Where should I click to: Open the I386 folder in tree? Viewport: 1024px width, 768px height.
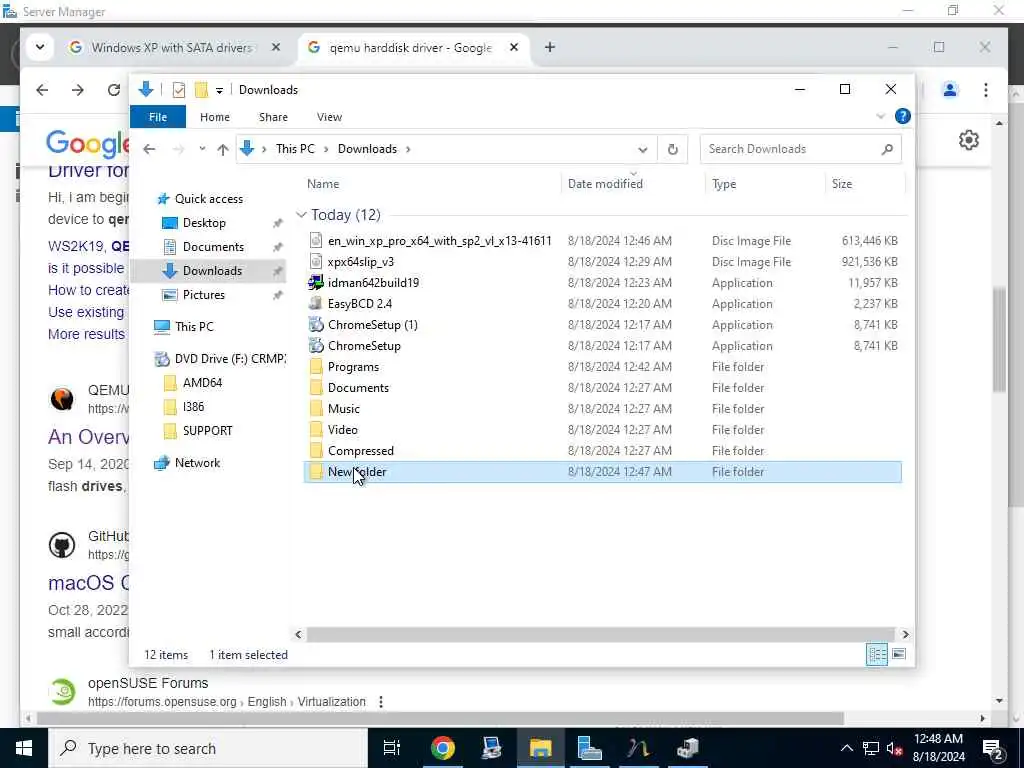coord(193,407)
